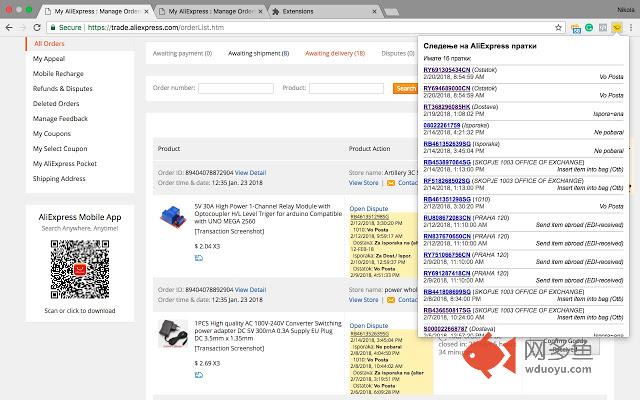The image size is (640, 400).
Task: Select the Disputes (0) tab
Action: pyautogui.click(x=398, y=53)
